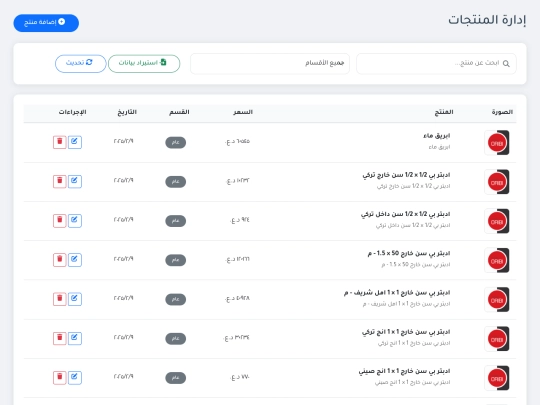Open thumbnail of 1/2 سن خارج تركي product
The width and height of the screenshot is (540, 405).
(x=497, y=182)
